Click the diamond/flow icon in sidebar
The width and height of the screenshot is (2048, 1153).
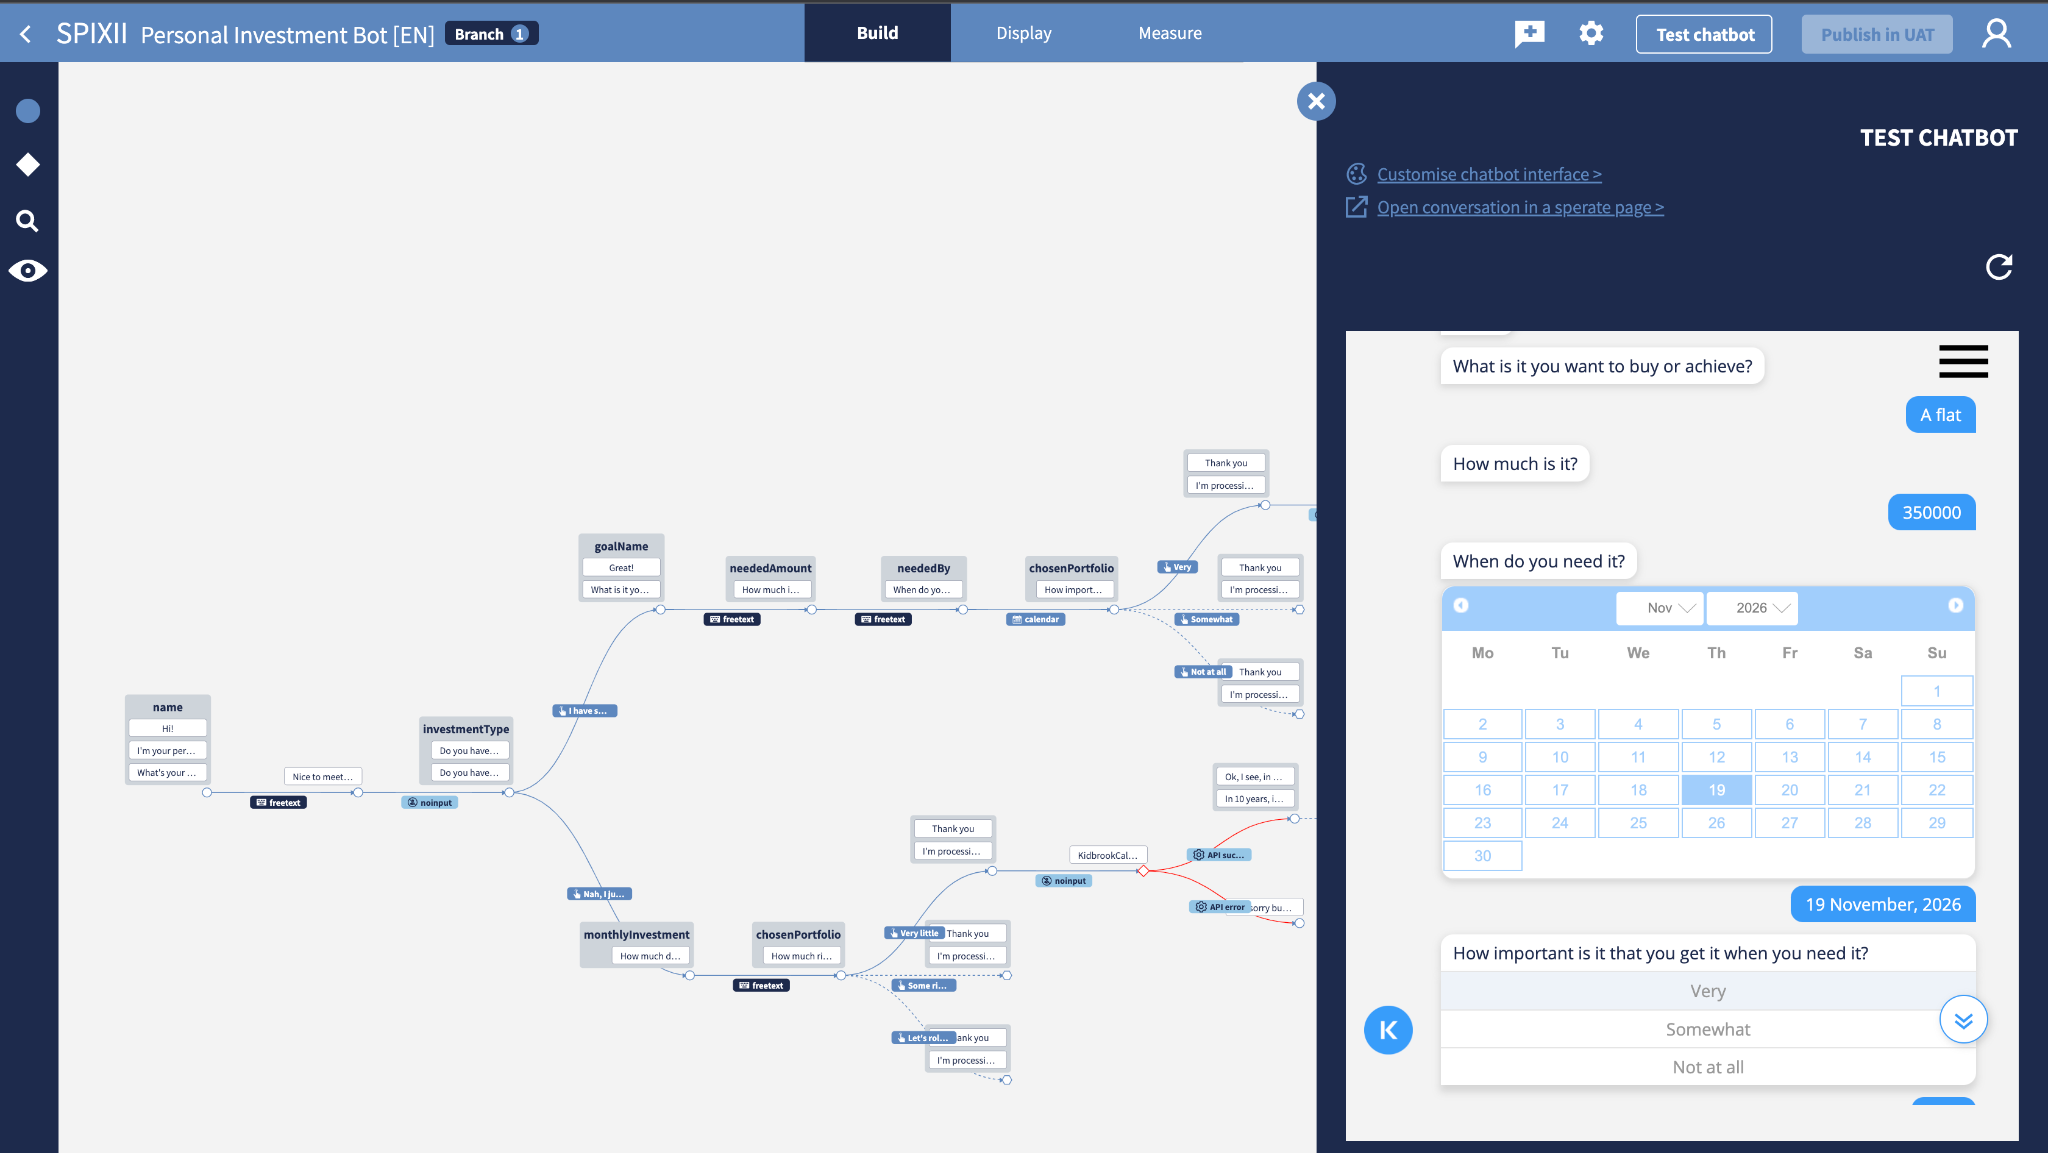(x=28, y=165)
